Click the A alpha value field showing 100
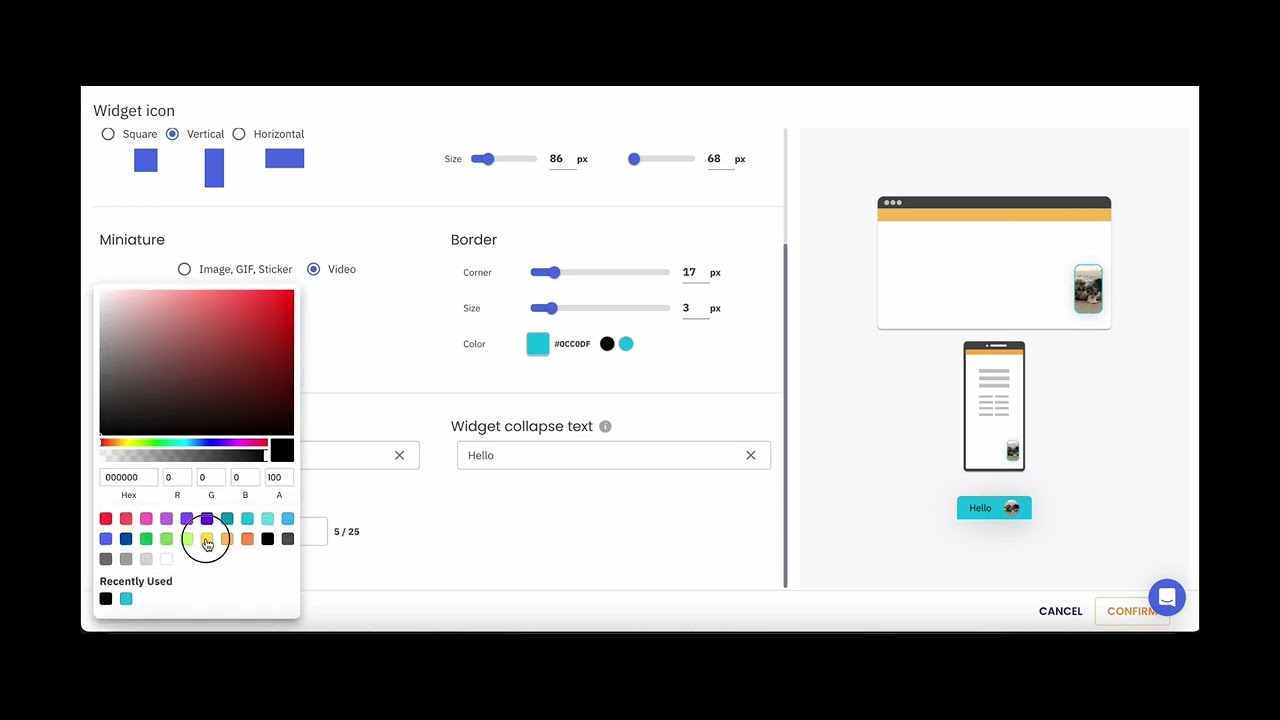The image size is (1280, 720). tap(279, 477)
